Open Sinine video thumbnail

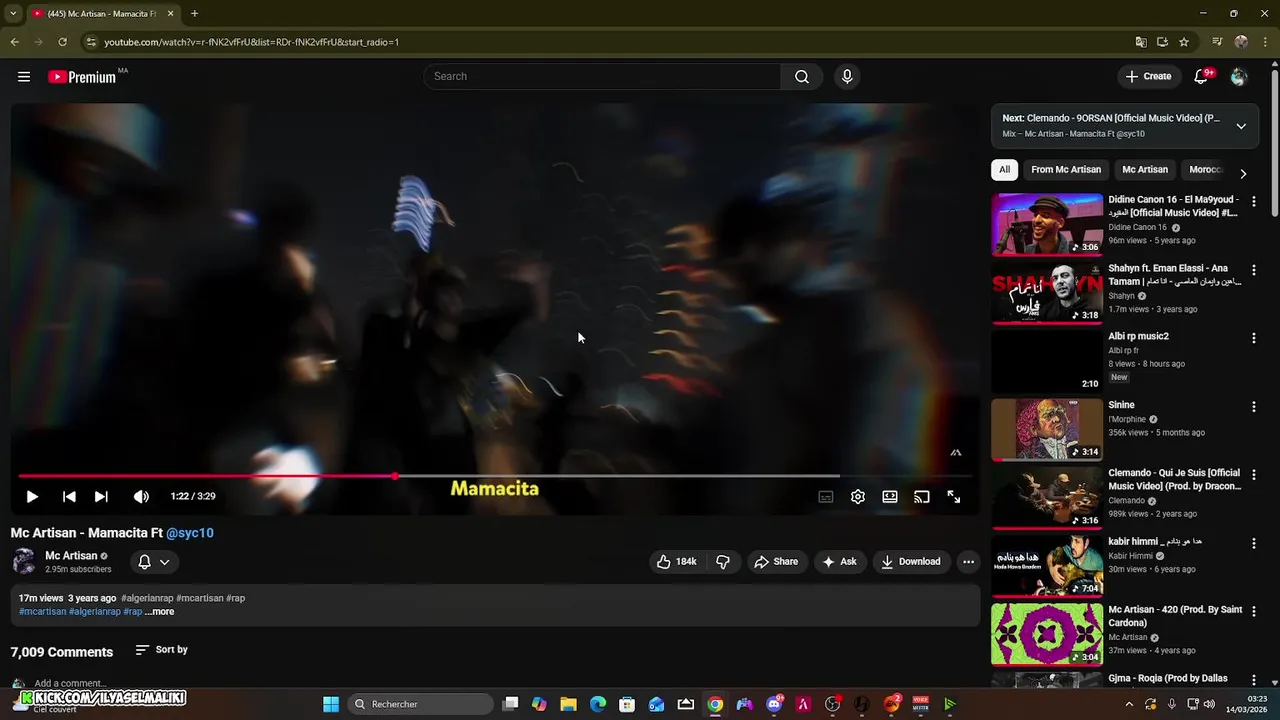(x=1047, y=430)
